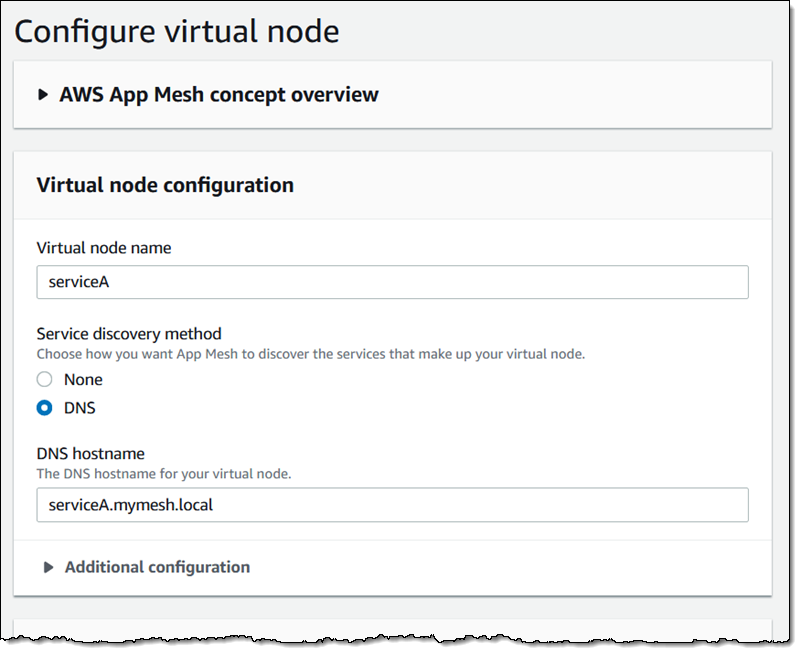Click the 'DNS' option label text
The width and height of the screenshot is (800, 653).
coord(80,408)
